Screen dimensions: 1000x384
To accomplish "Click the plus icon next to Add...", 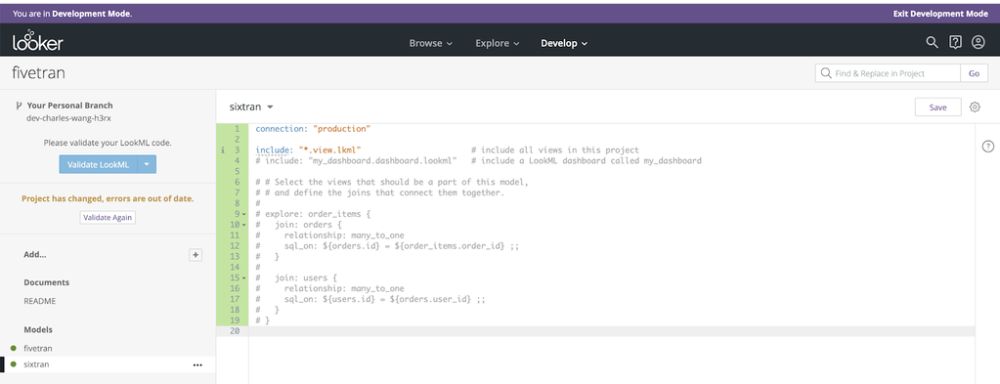I will pyautogui.click(x=196, y=255).
